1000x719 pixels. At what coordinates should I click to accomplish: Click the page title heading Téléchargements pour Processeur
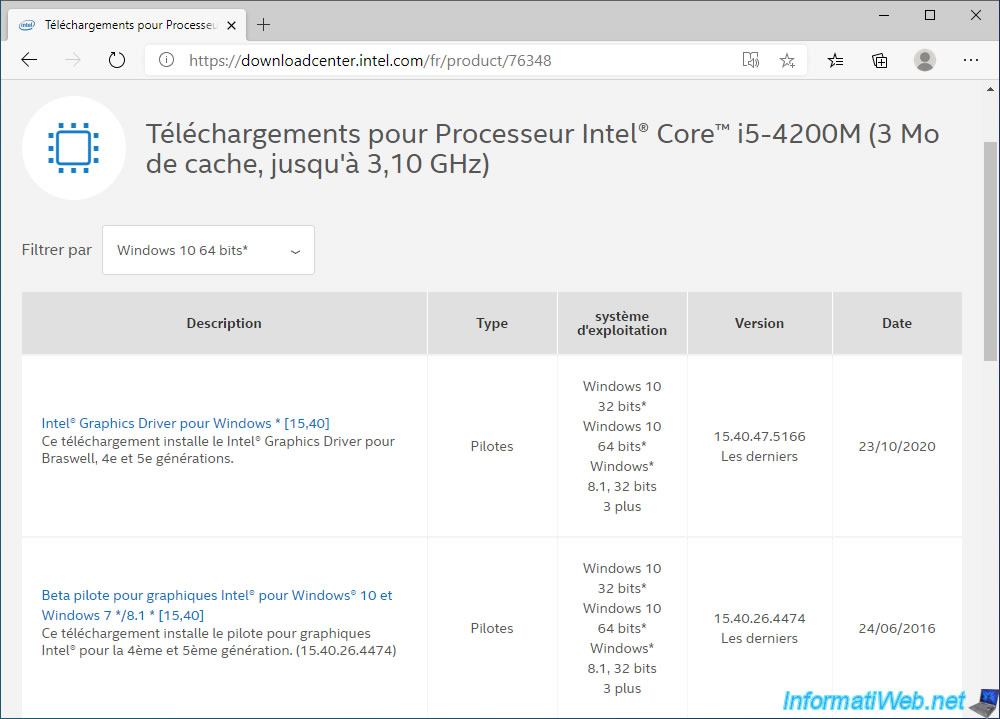coord(542,149)
